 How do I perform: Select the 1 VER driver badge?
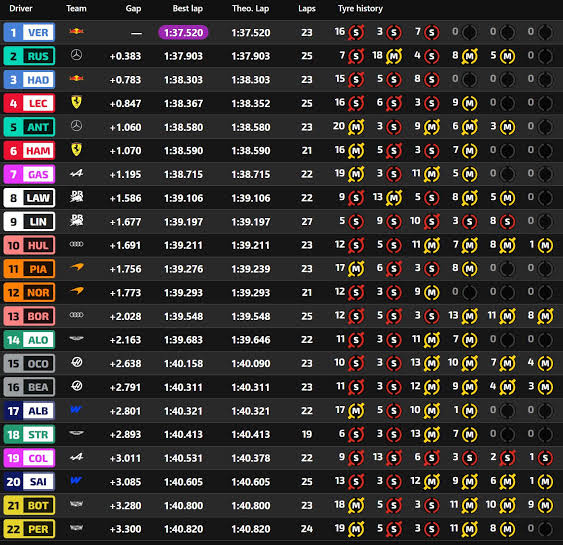pos(29,32)
